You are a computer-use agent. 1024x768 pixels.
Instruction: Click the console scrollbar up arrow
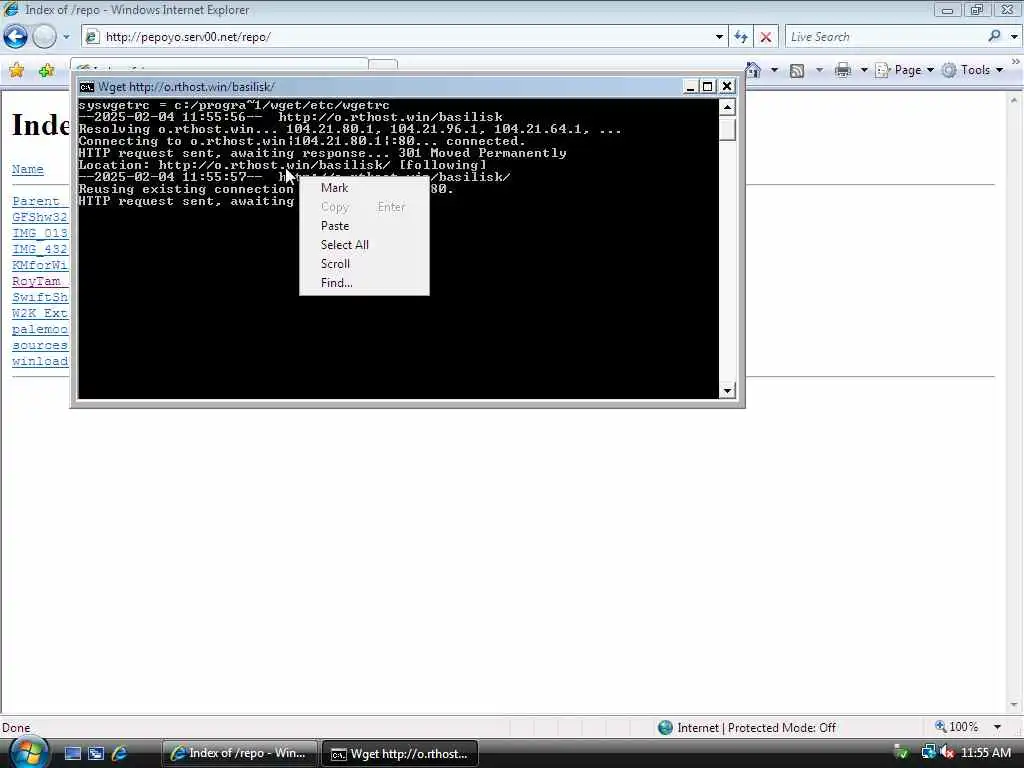(728, 107)
